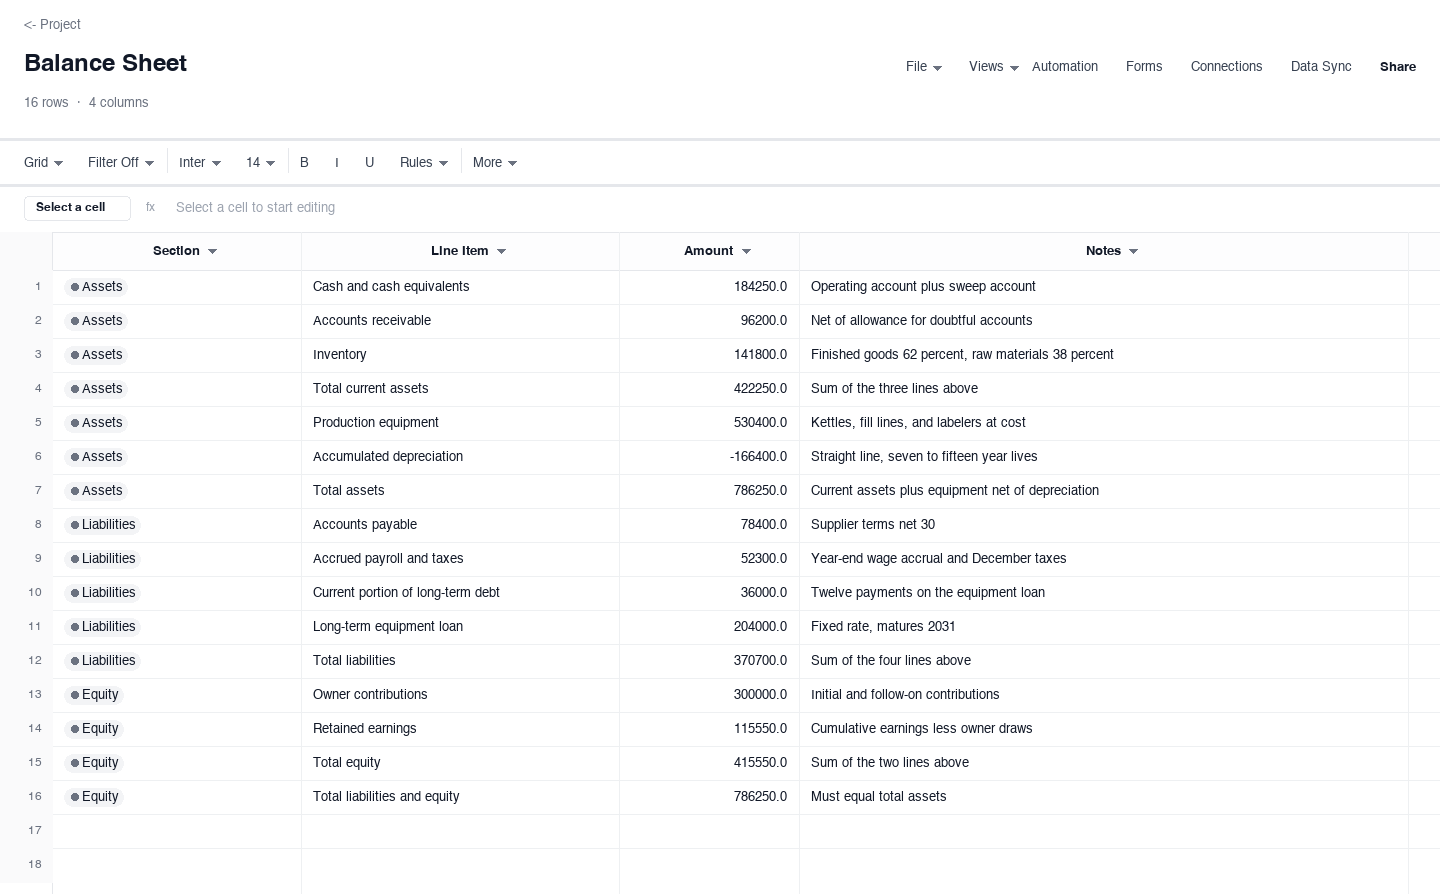Select the 141800.0 Inventory amount cell
The width and height of the screenshot is (1440, 894).
point(709,355)
